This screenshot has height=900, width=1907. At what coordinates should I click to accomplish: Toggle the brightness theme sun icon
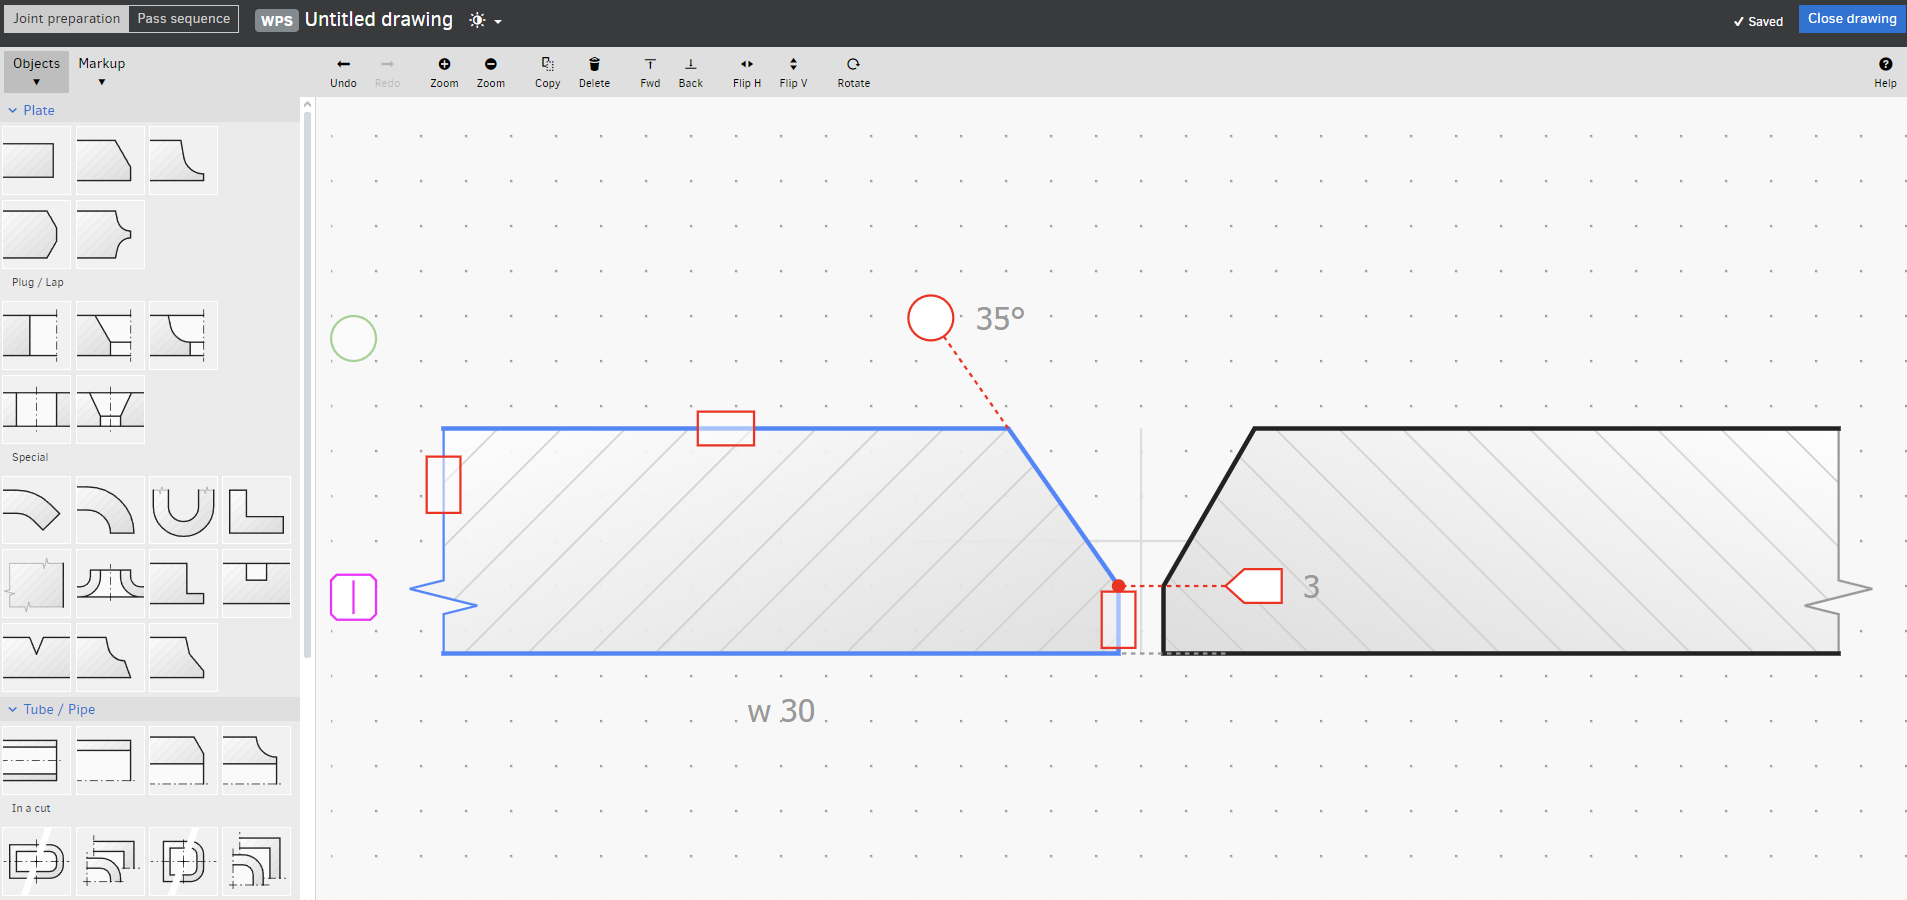[479, 20]
